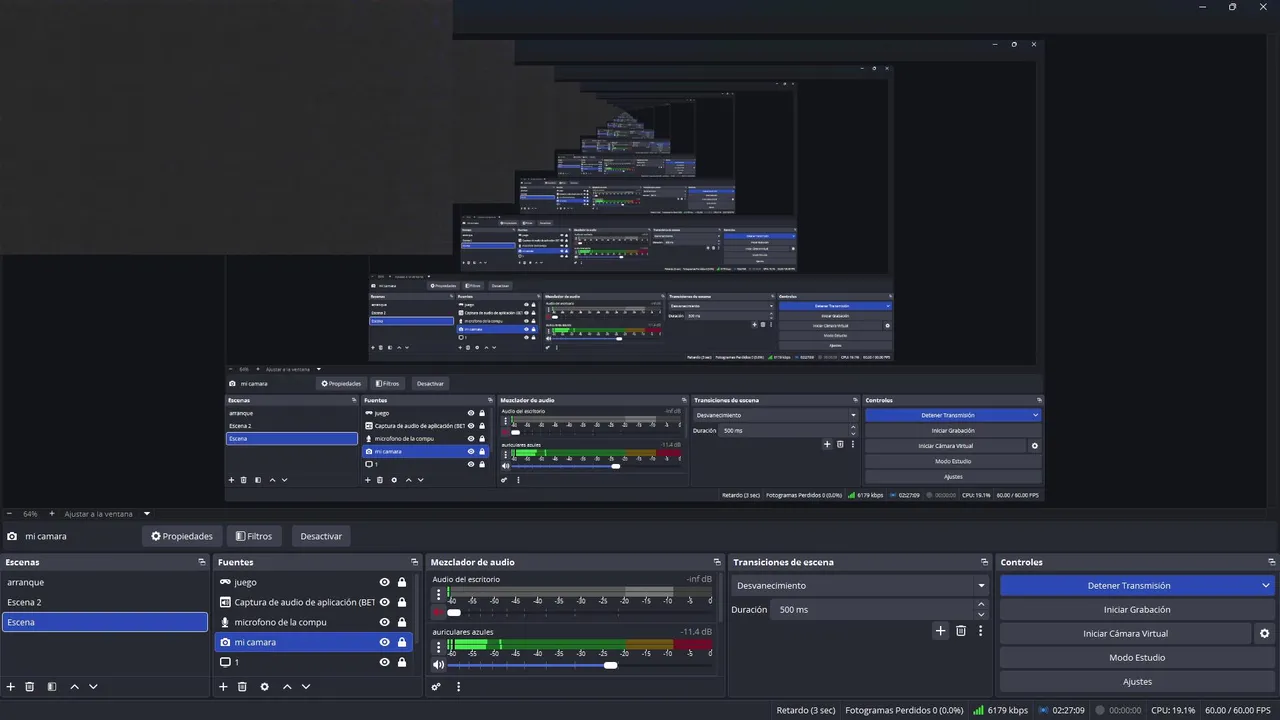Open advanced audio properties gears icon
Viewport: 1280px width, 720px height.
click(x=436, y=687)
